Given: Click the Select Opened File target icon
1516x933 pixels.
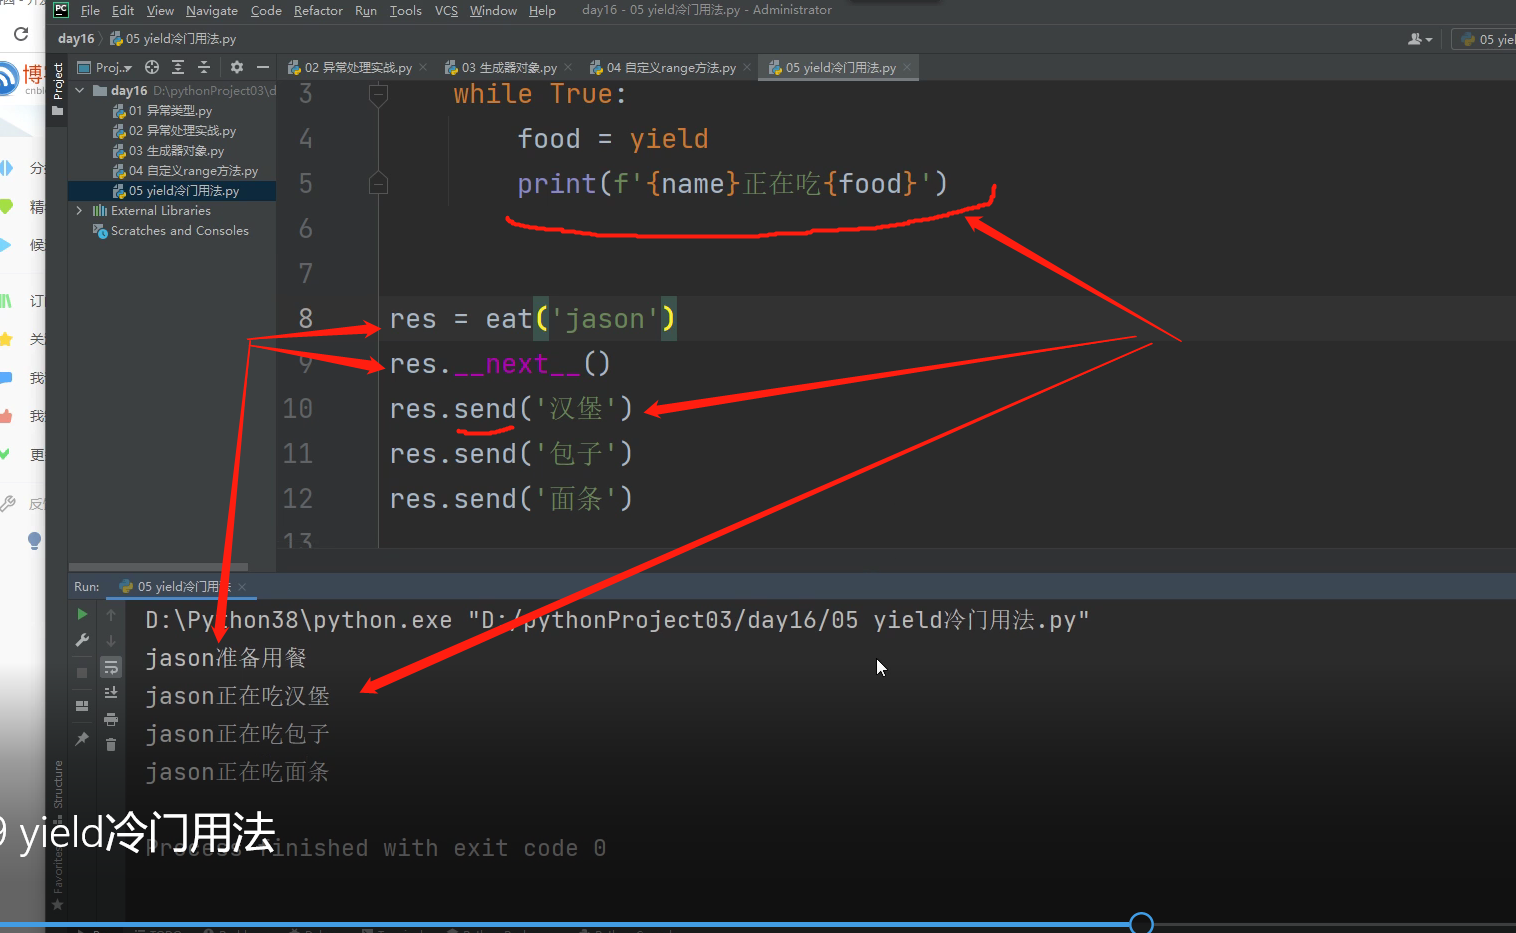Looking at the screenshot, I should click(152, 67).
